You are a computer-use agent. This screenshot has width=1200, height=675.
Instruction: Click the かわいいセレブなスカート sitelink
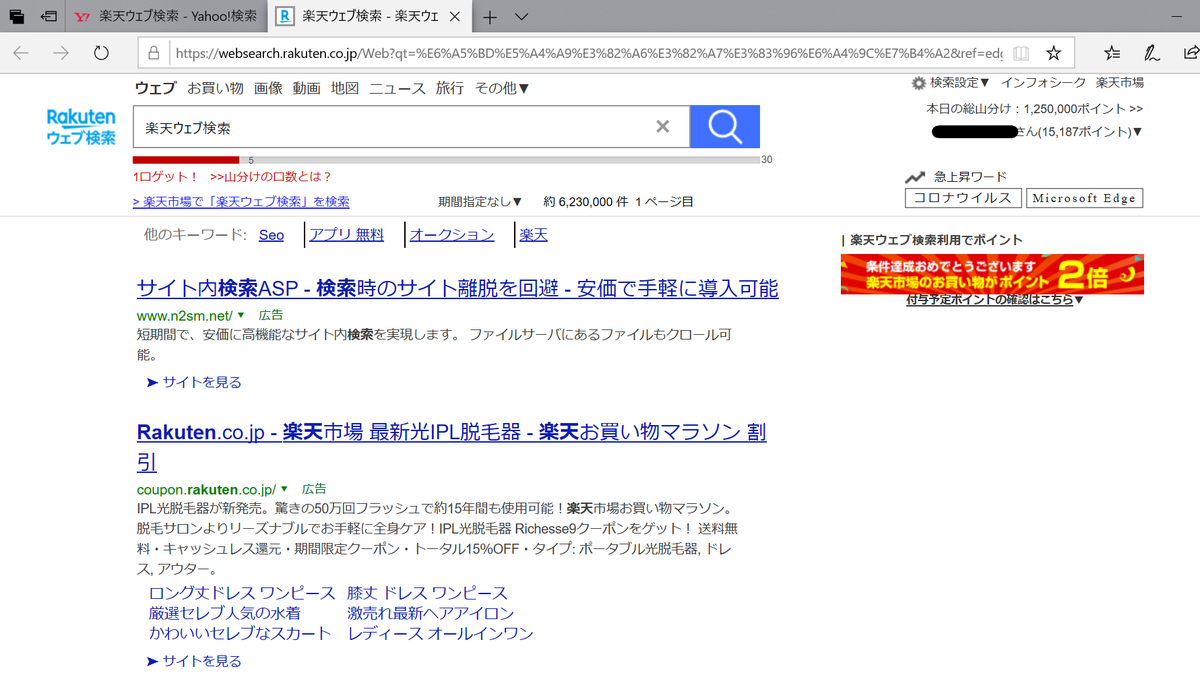[x=240, y=633]
